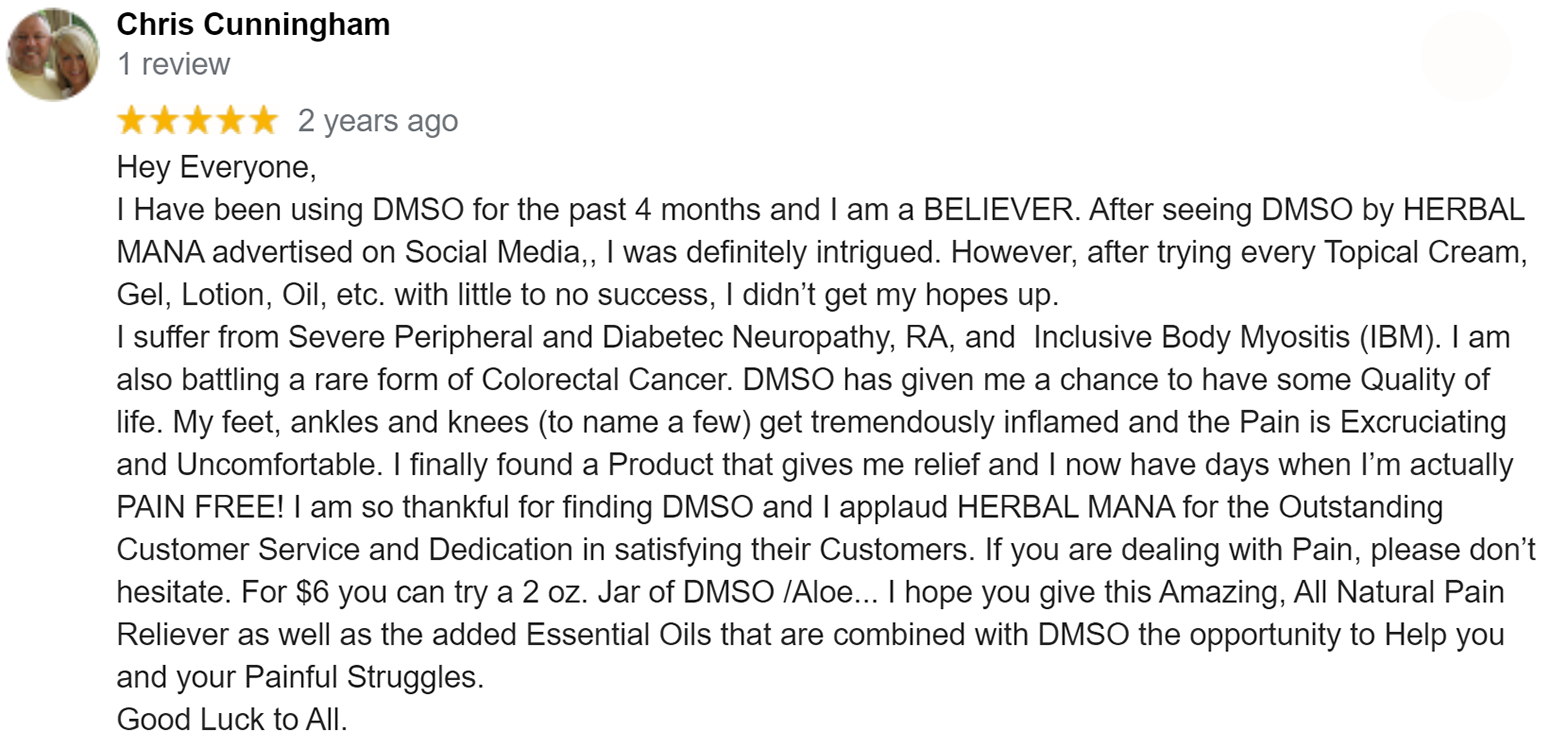The height and width of the screenshot is (748, 1550).
Task: Click the "PAIN FREE!" text
Action: (x=200, y=508)
